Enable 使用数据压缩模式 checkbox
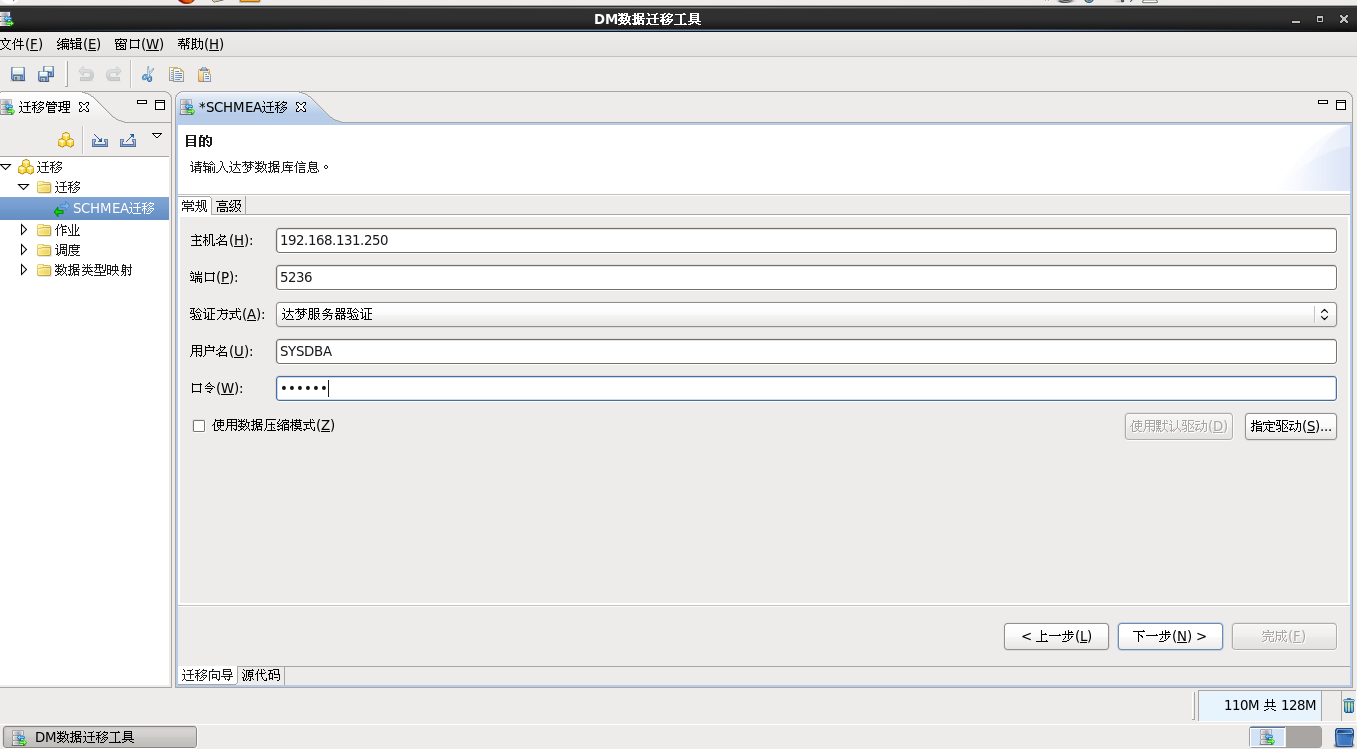Viewport: 1357px width, 749px height. tap(199, 425)
